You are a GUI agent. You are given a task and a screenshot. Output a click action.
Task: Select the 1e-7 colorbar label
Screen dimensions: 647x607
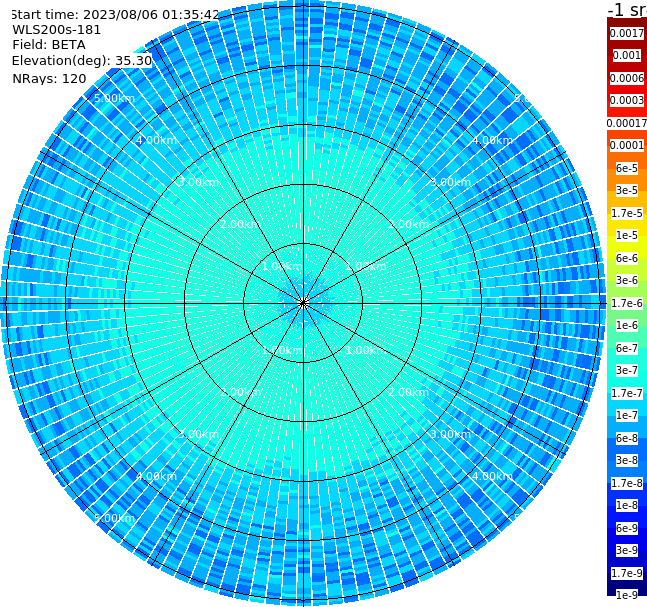[627, 415]
